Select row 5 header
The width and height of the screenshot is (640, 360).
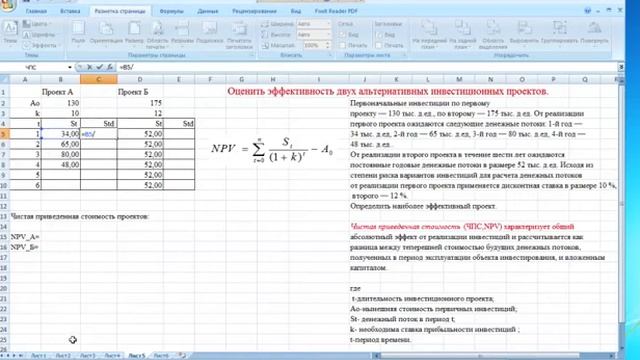pyautogui.click(x=4, y=134)
